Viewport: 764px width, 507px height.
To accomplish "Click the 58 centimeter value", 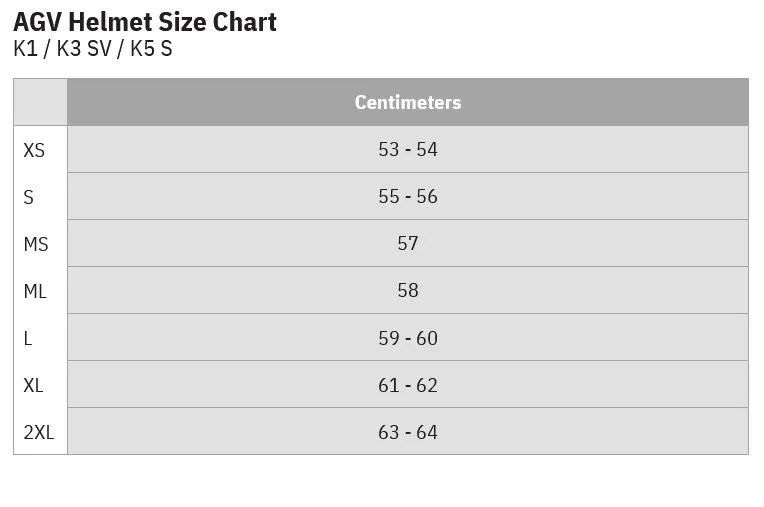I will point(408,290).
